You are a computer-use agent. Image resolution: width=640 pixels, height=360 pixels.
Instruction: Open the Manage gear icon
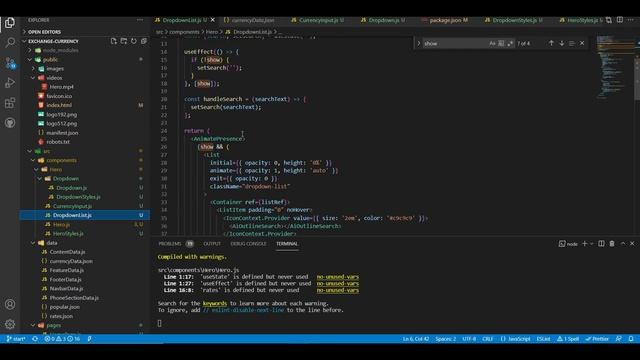10,324
